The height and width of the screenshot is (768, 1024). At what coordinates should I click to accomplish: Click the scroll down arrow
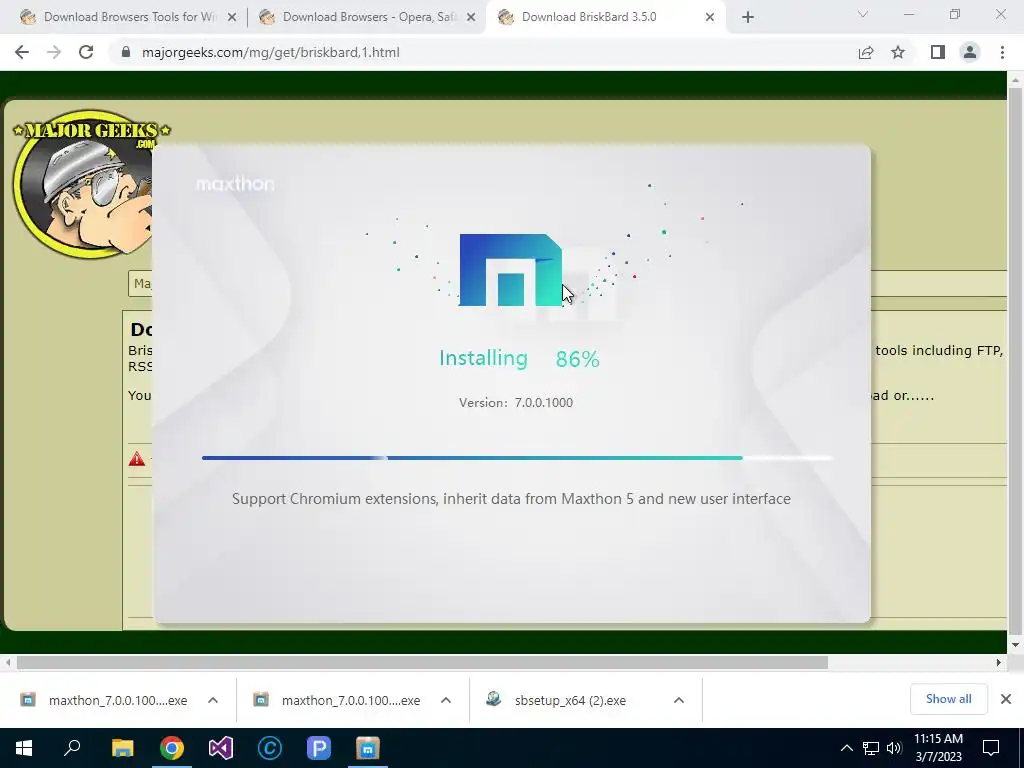[1016, 645]
